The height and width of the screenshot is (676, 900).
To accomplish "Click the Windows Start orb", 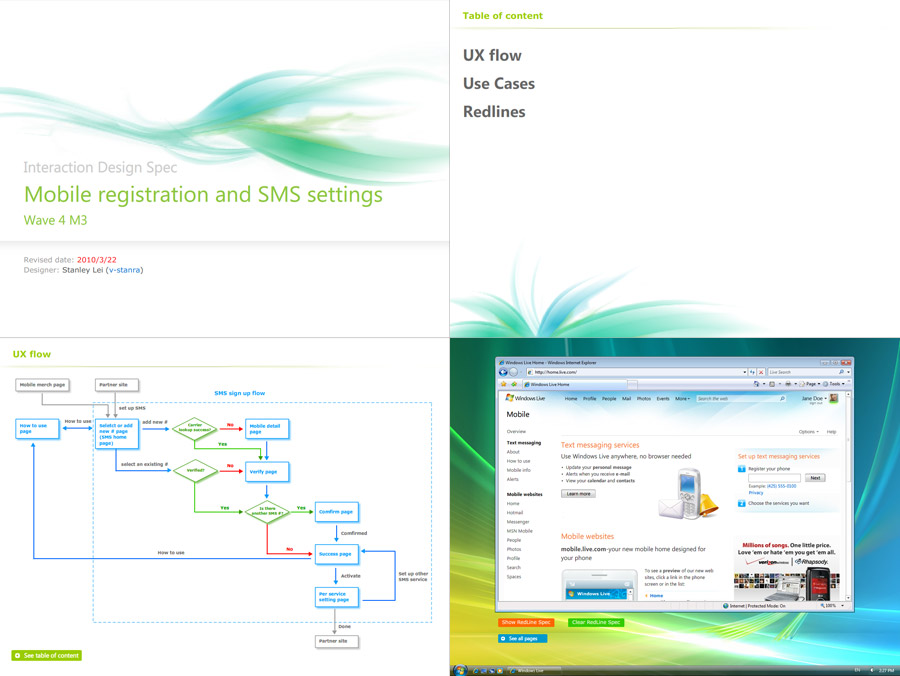I will 460,669.
